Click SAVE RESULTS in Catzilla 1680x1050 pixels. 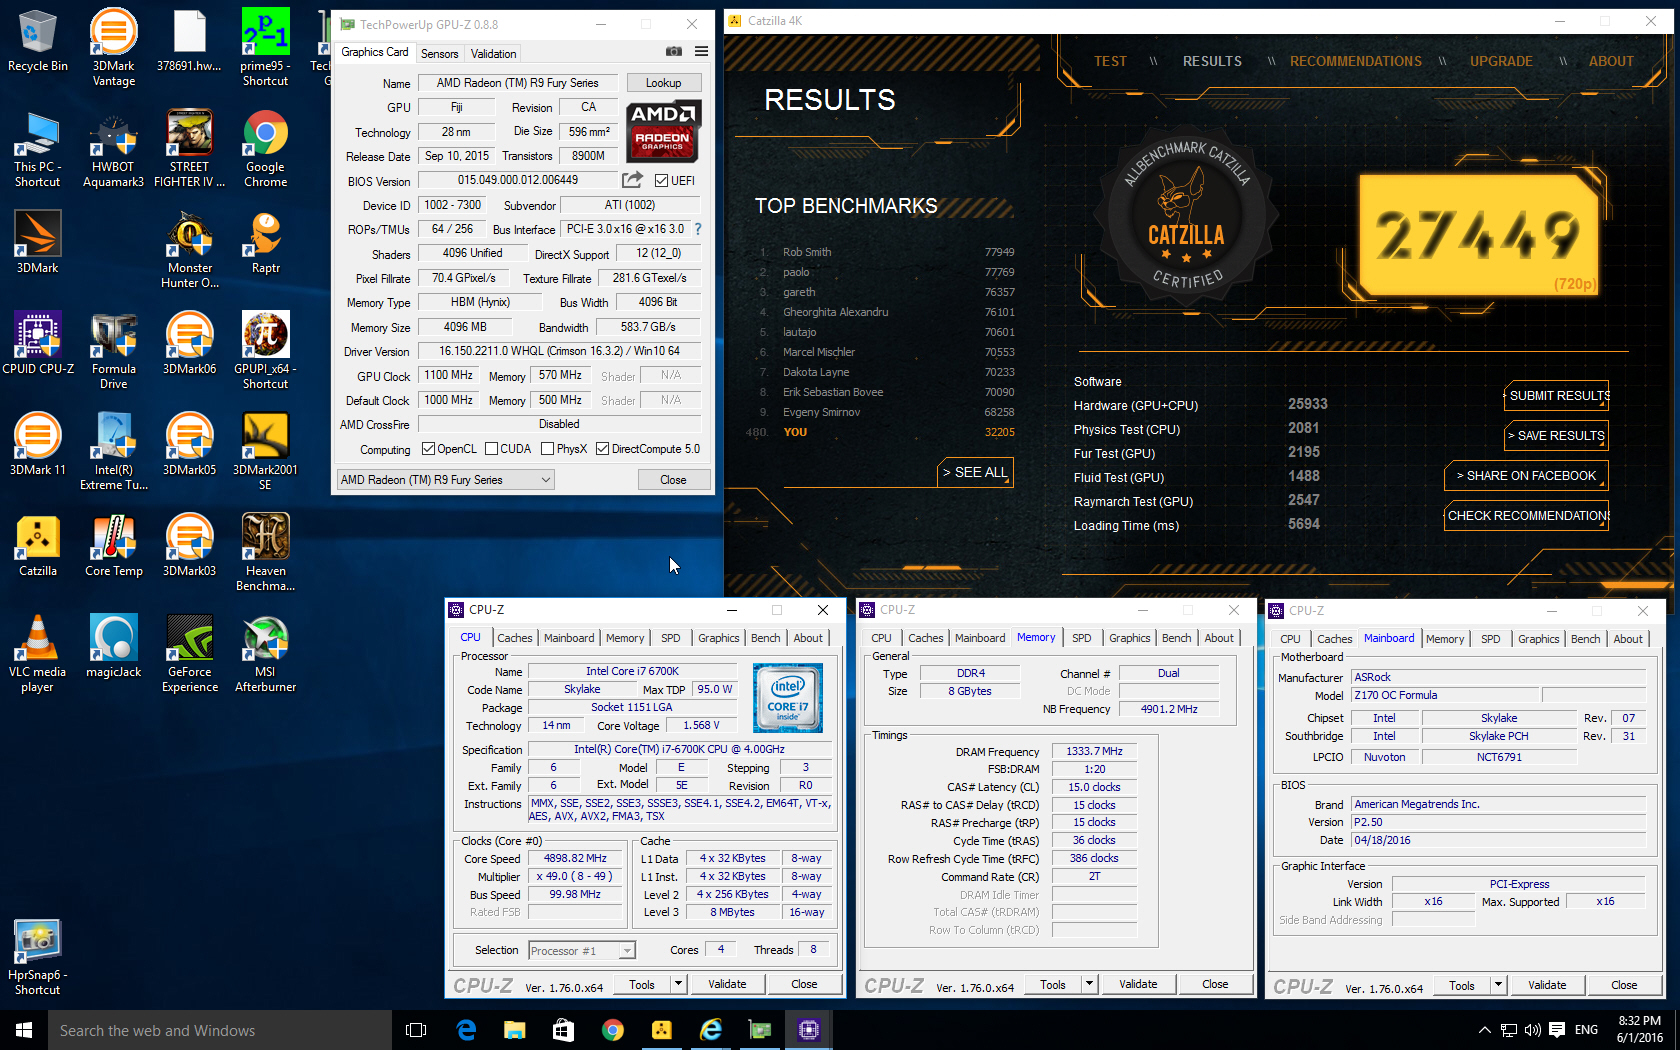[1557, 435]
